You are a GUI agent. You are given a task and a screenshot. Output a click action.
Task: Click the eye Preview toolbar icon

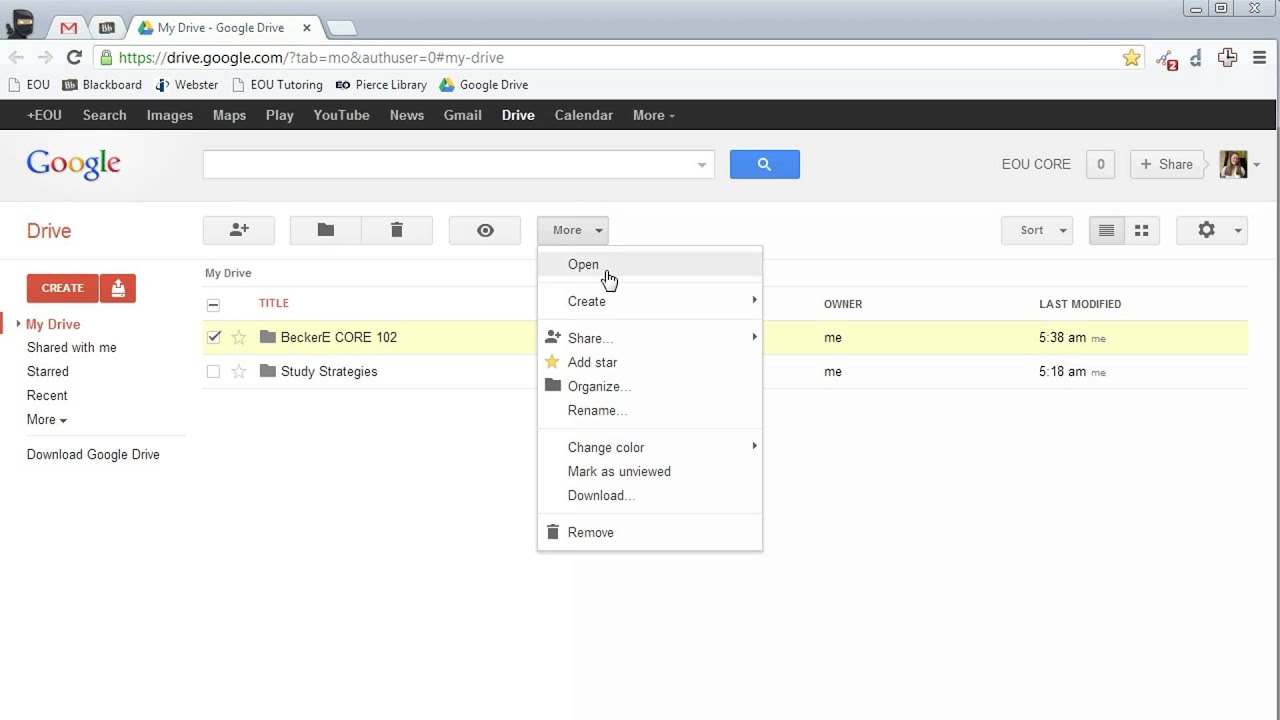point(485,230)
